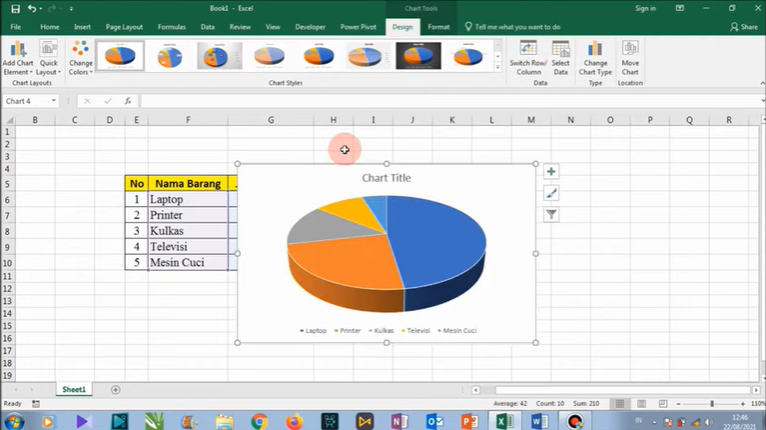Click the zoom slider in the status bar
Image resolution: width=766 pixels, height=430 pixels.
[x=712, y=404]
